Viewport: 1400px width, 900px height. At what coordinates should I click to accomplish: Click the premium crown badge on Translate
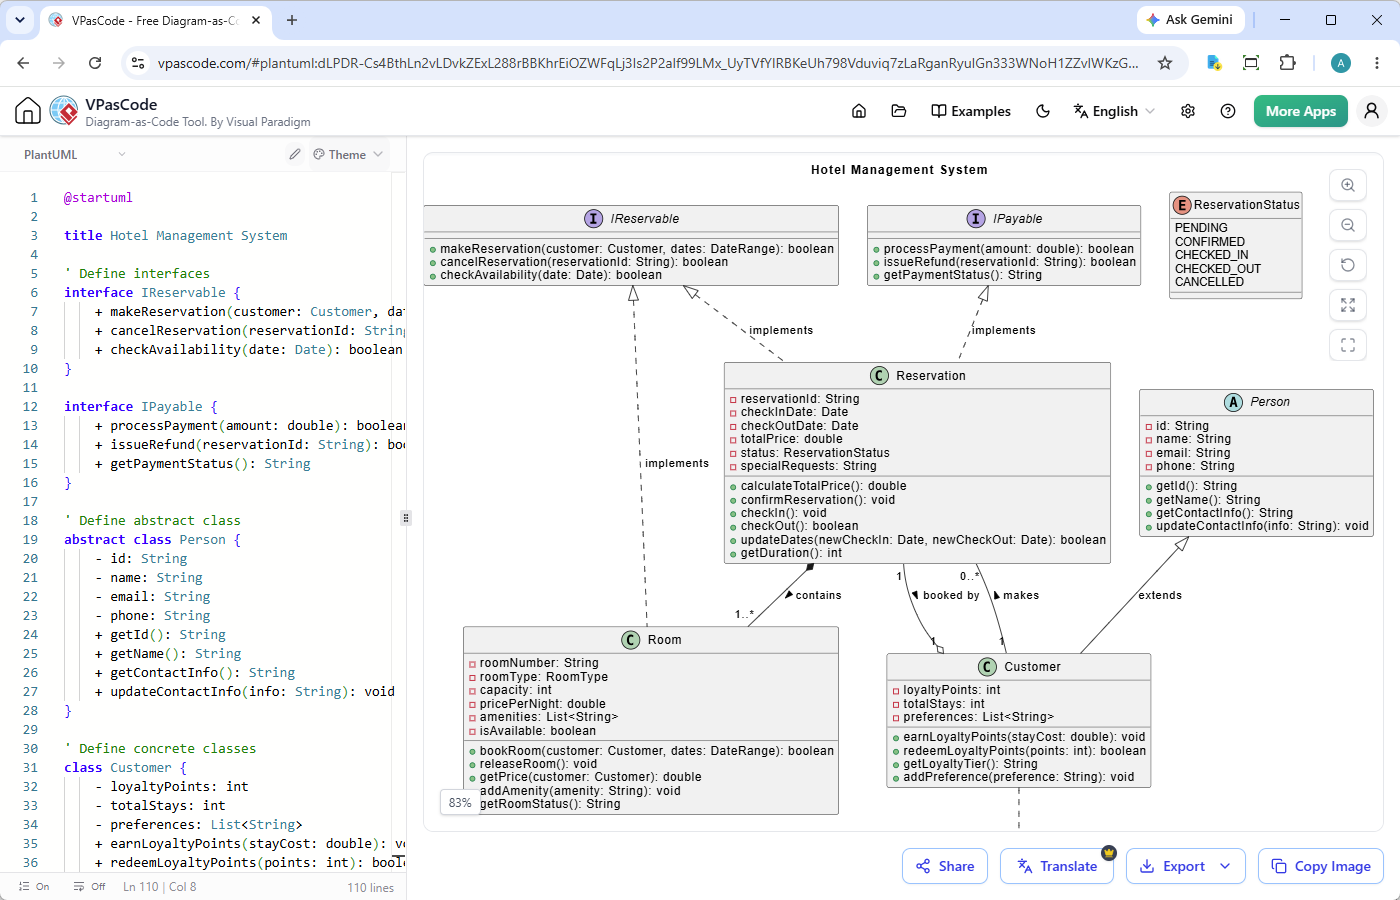click(x=1109, y=853)
